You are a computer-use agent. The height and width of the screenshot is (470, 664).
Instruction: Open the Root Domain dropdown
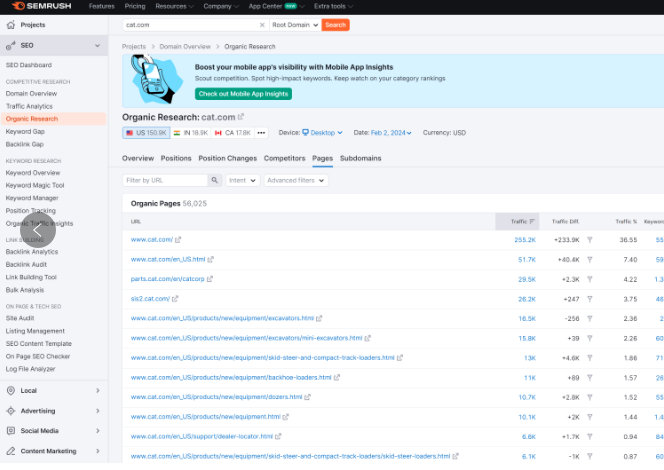(x=295, y=24)
